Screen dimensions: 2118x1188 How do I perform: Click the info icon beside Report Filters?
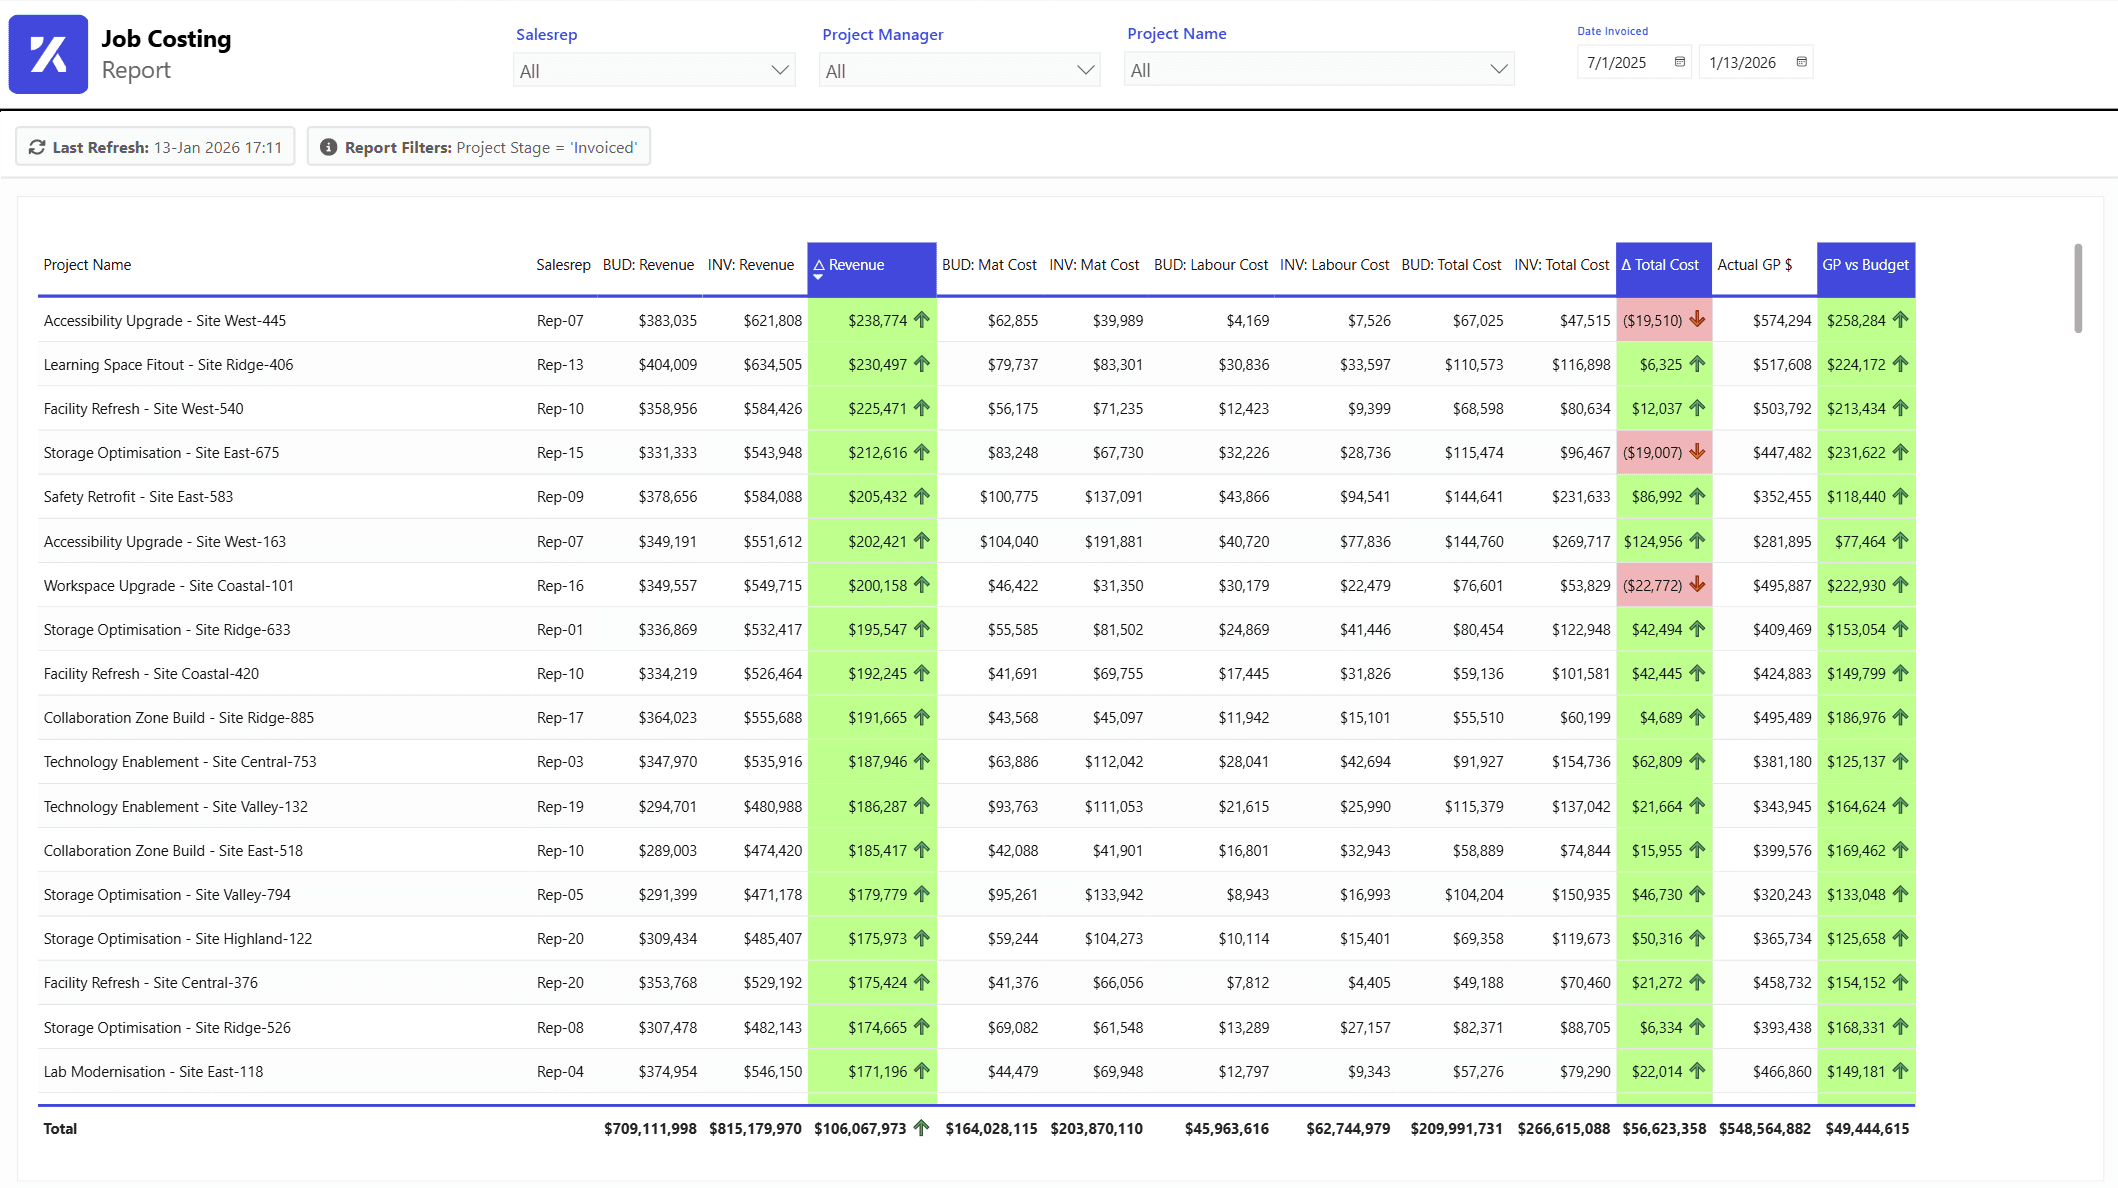(328, 147)
